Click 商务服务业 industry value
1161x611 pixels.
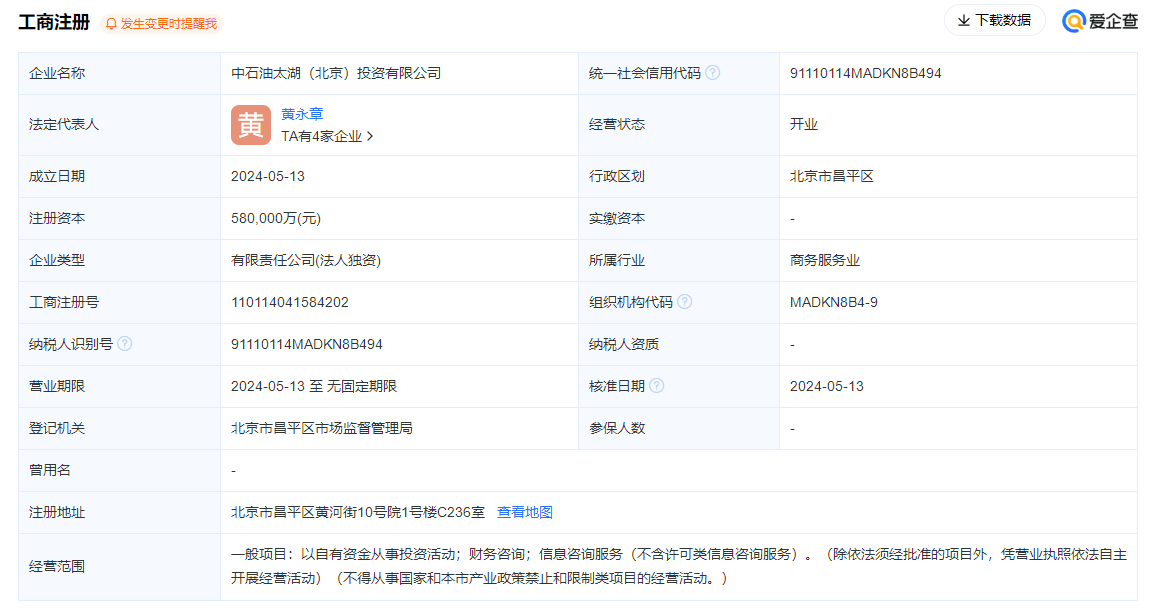point(825,261)
